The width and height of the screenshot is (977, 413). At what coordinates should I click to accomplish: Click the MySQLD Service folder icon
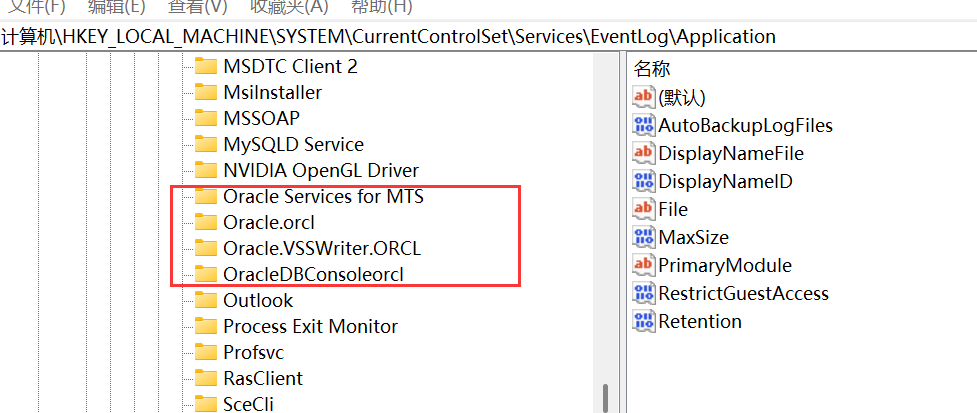(x=205, y=144)
